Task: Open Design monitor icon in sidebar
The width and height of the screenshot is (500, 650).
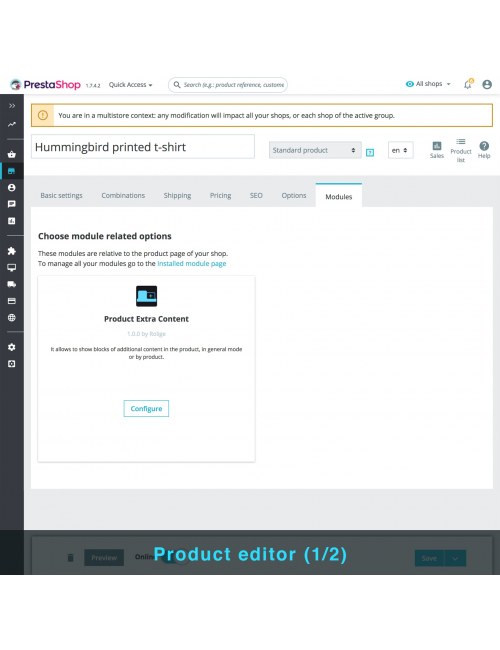Action: click(x=12, y=267)
